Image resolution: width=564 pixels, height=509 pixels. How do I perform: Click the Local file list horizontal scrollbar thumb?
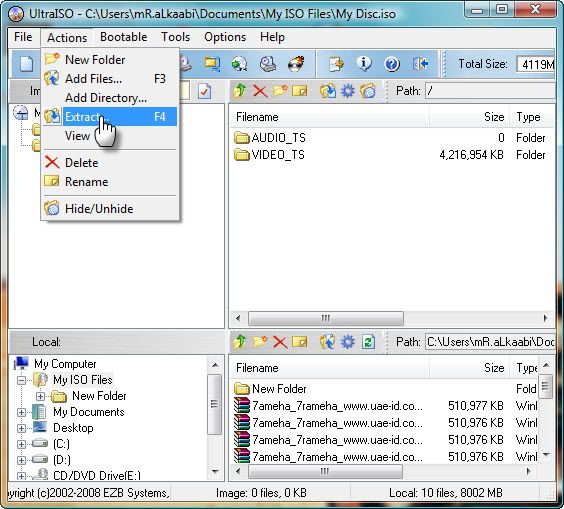click(325, 472)
